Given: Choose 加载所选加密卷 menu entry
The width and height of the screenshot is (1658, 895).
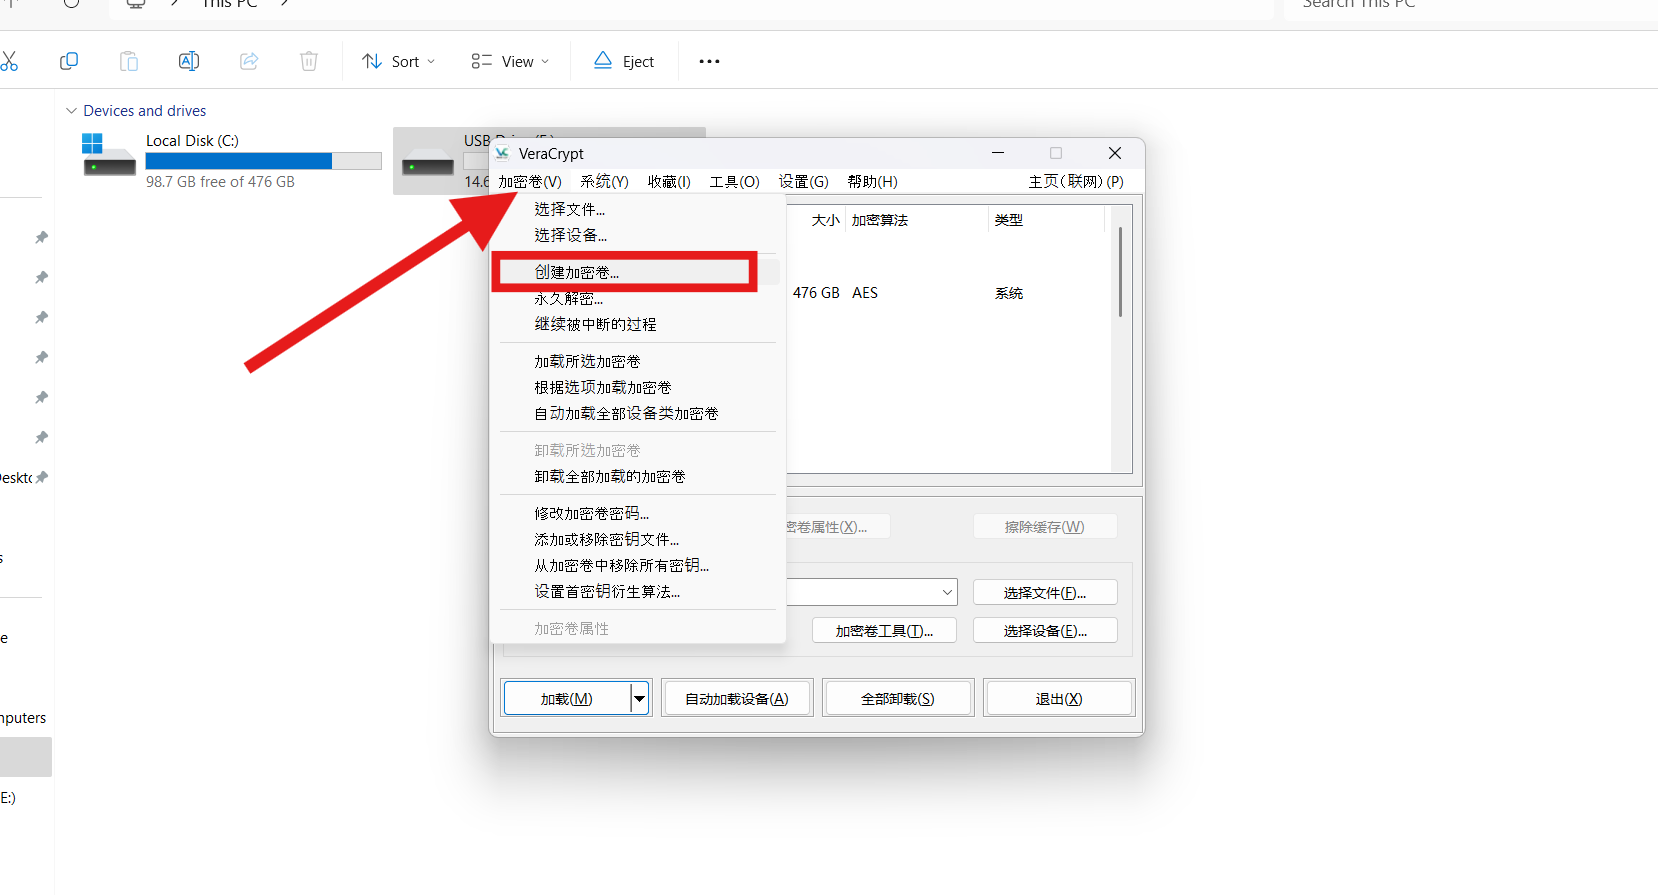Looking at the screenshot, I should tap(638, 361).
